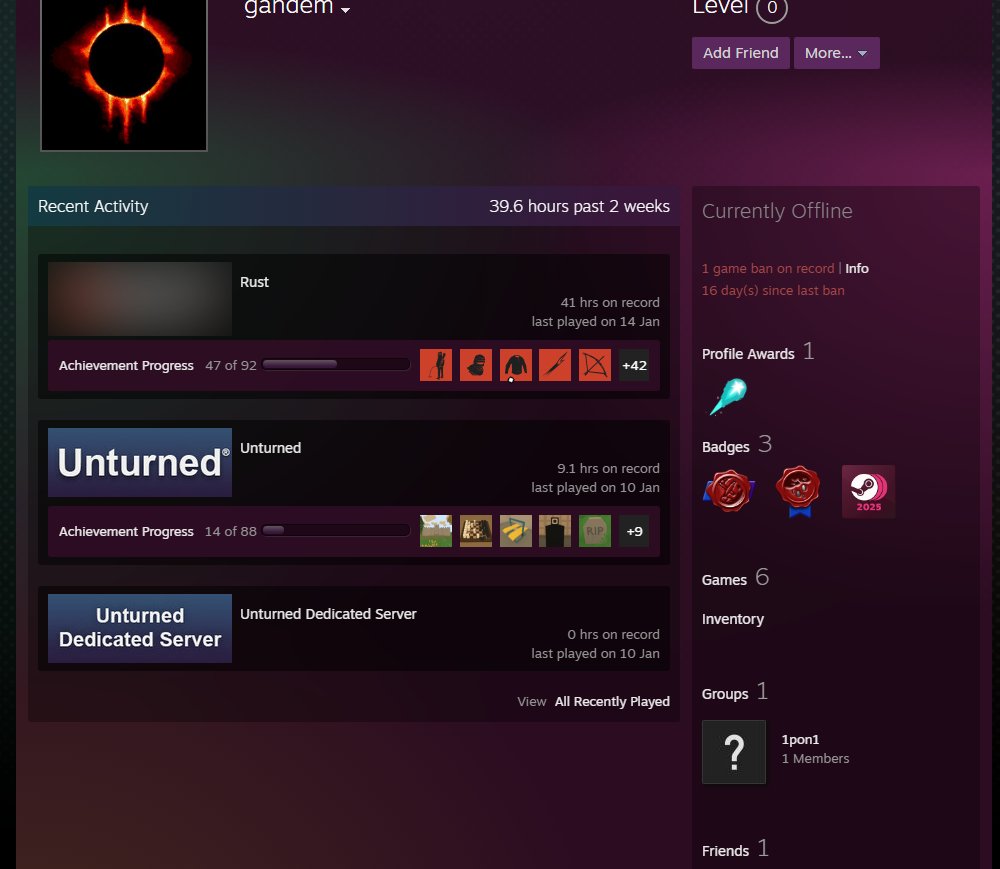Select Rust achievement icon with jacket
Image resolution: width=1000 pixels, height=869 pixels.
pos(515,365)
